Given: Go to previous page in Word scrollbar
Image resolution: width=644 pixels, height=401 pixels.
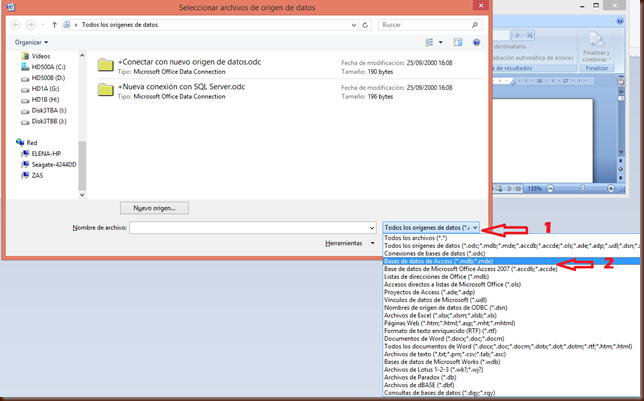Looking at the screenshot, I should point(621,161).
